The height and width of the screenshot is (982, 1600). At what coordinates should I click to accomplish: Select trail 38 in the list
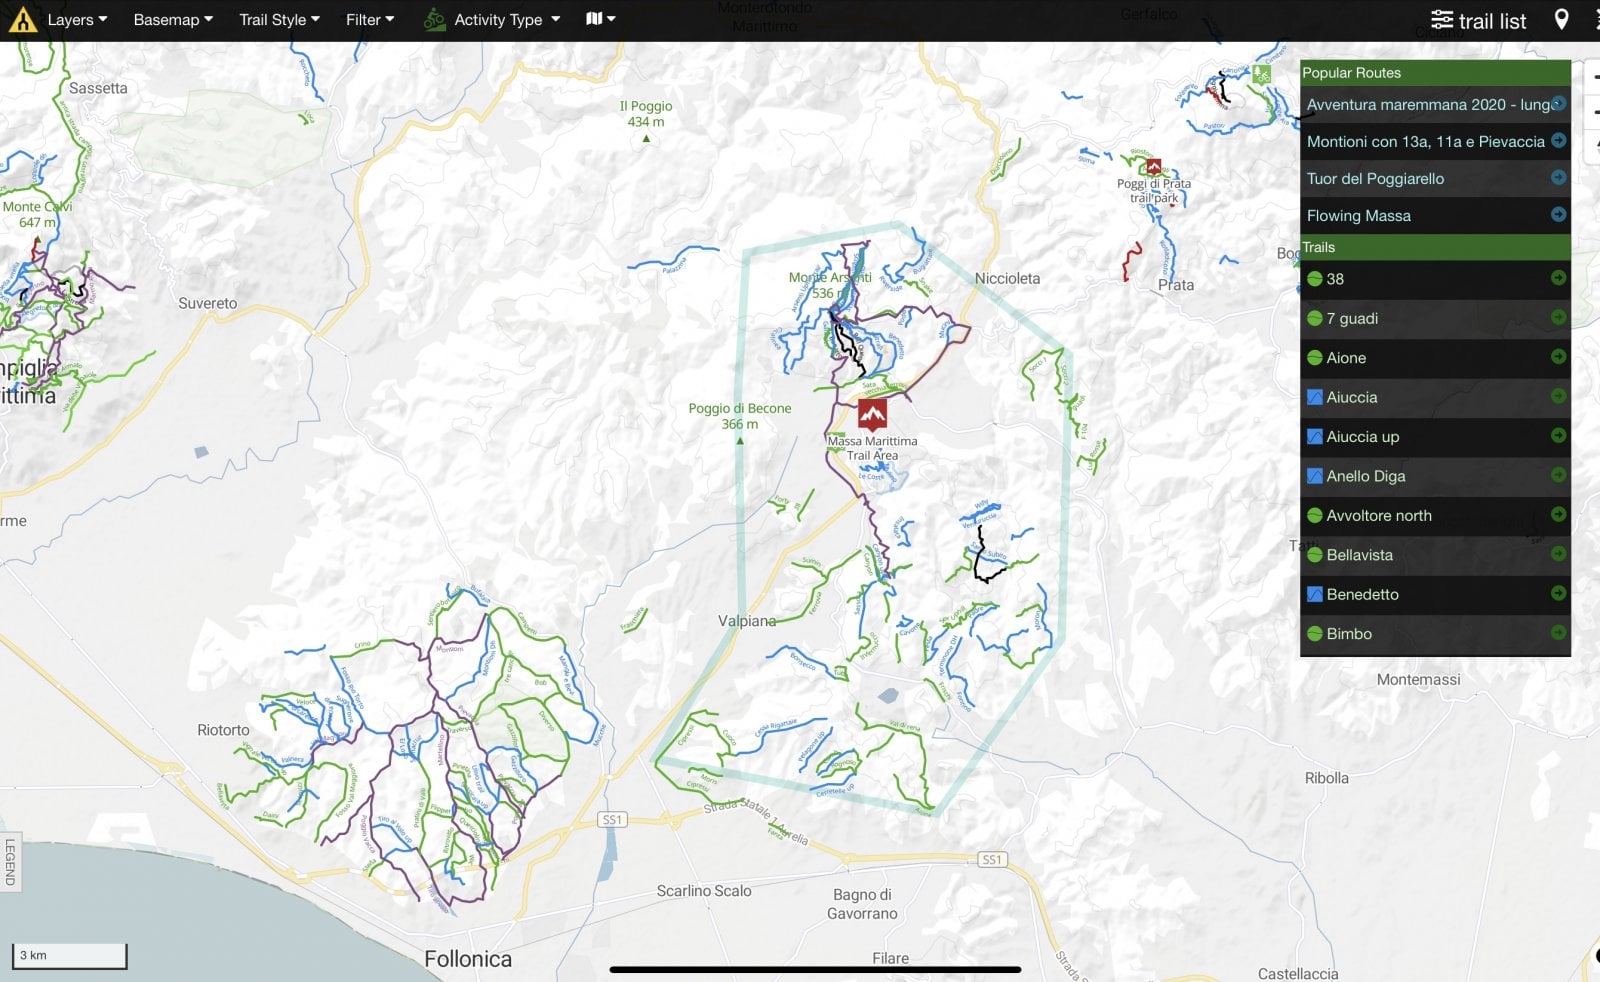1335,279
